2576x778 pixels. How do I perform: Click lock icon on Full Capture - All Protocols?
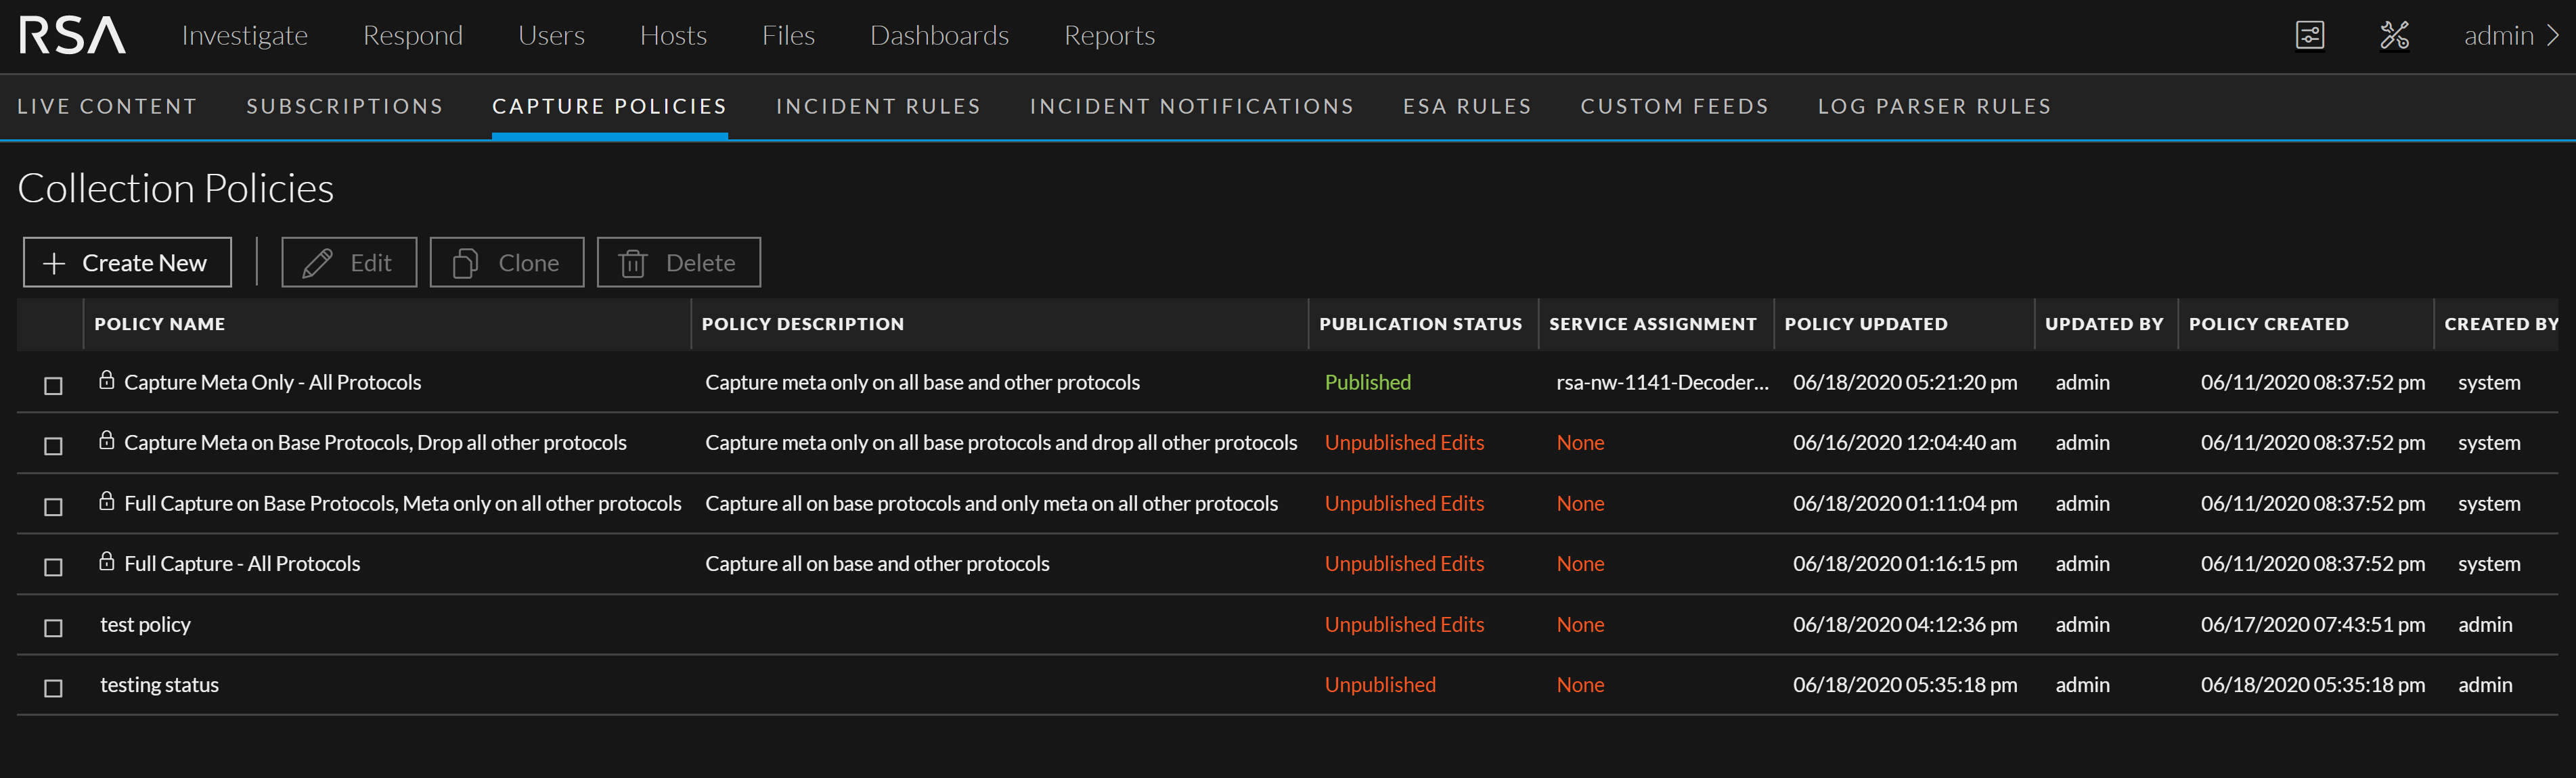click(x=107, y=562)
